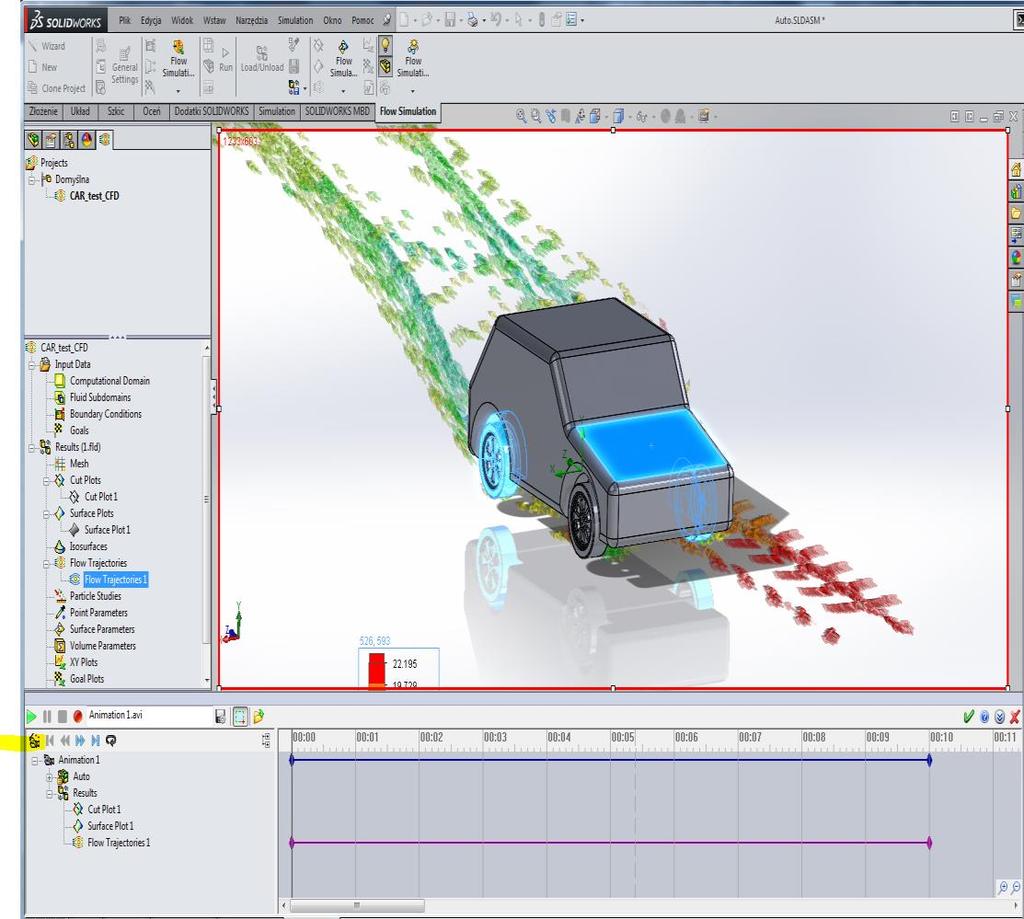Open the Widok menu
Screen dimensions: 1024x919
[x=182, y=20]
